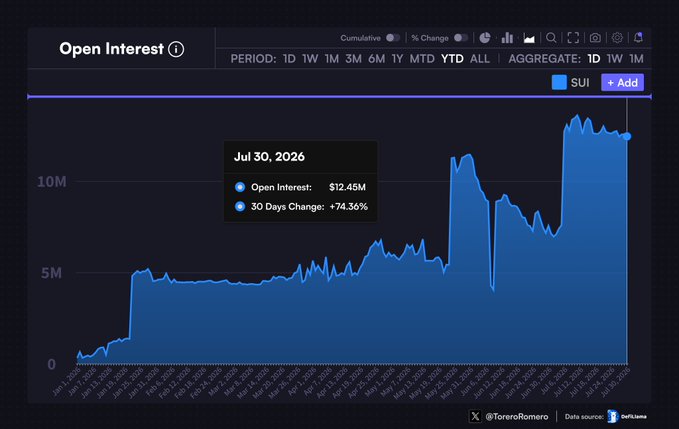Click the tooltip date Jul 30, 2026
Screen dimensions: 679x429
pyautogui.click(x=269, y=157)
